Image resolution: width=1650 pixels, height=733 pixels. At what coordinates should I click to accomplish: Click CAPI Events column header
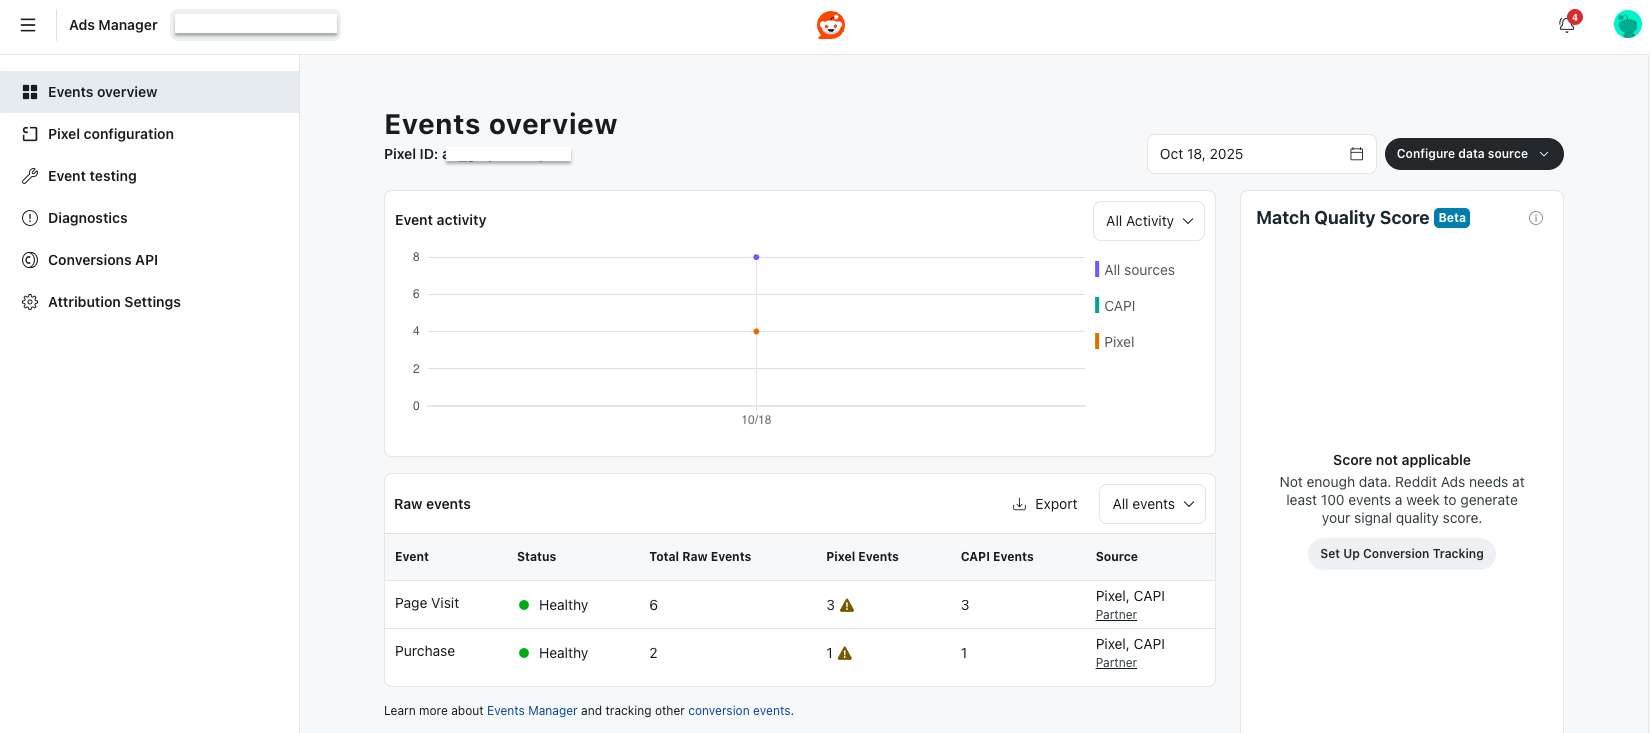tap(997, 557)
